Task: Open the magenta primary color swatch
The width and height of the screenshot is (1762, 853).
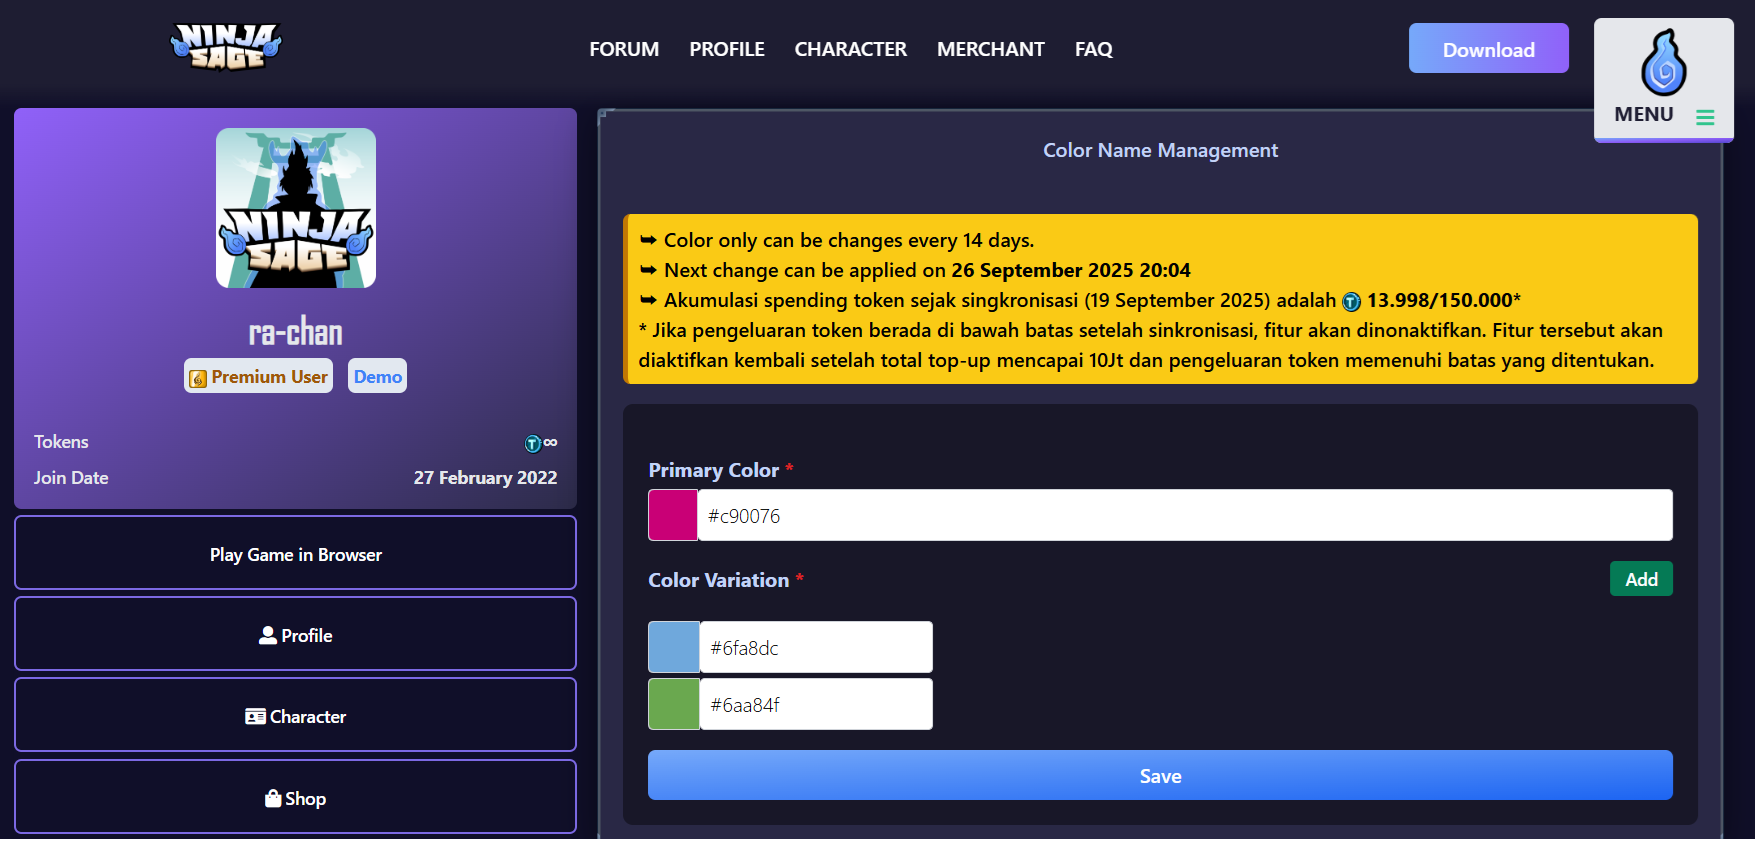Action: tap(673, 515)
